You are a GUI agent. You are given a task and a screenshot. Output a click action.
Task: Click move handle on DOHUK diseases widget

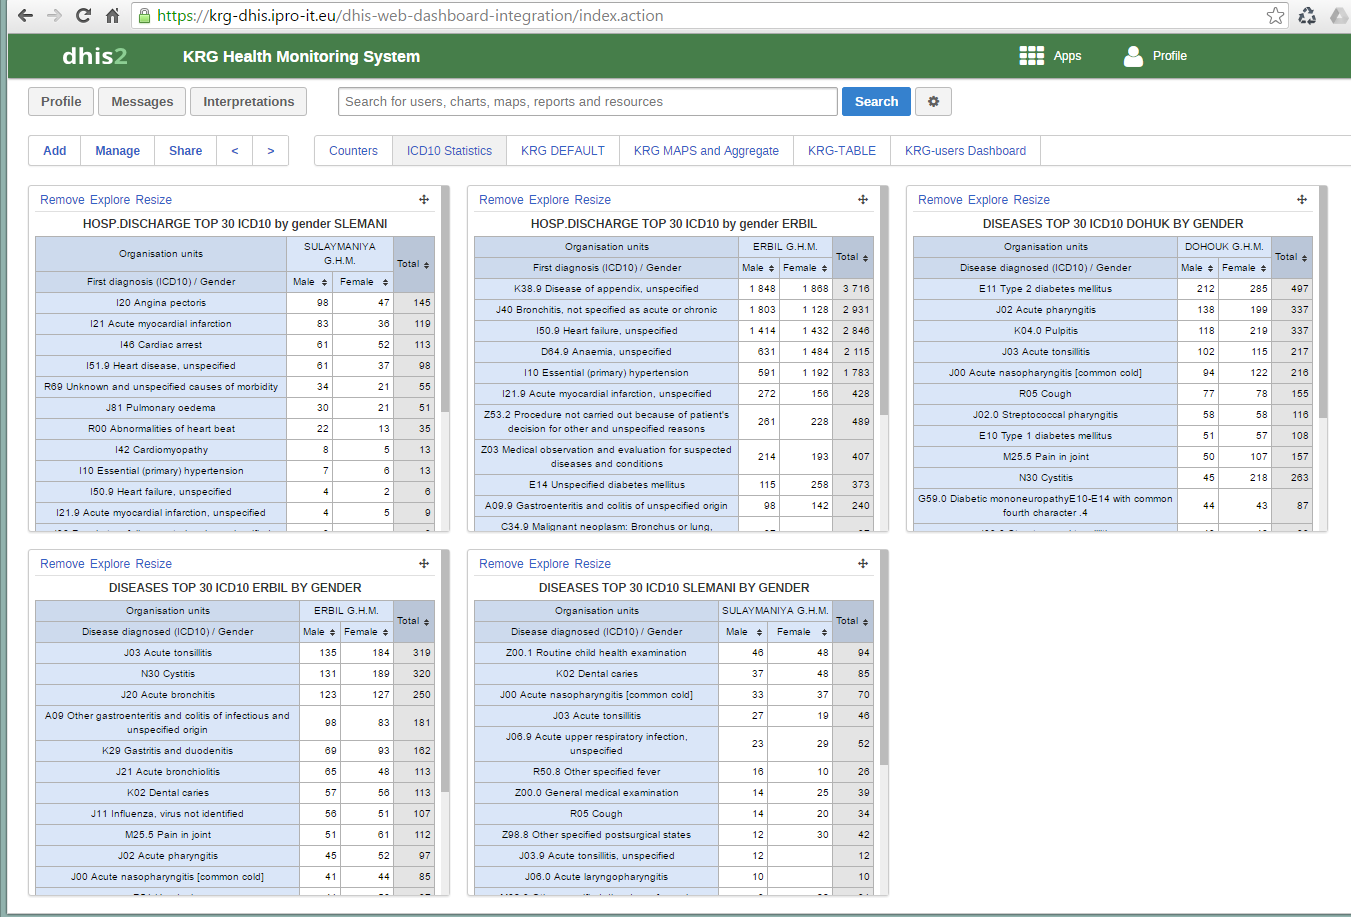[1302, 200]
